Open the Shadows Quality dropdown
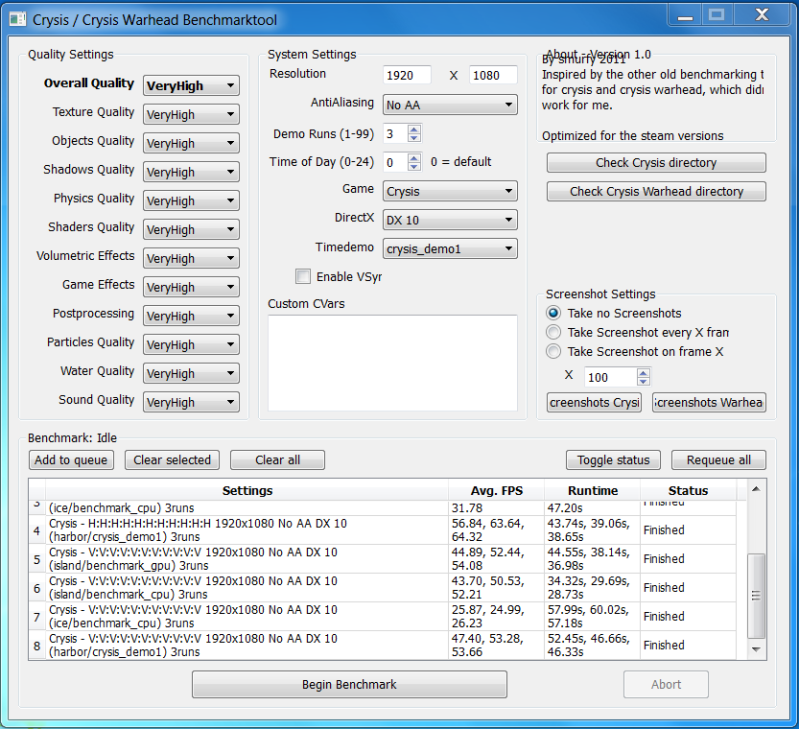This screenshot has width=799, height=729. pos(191,172)
